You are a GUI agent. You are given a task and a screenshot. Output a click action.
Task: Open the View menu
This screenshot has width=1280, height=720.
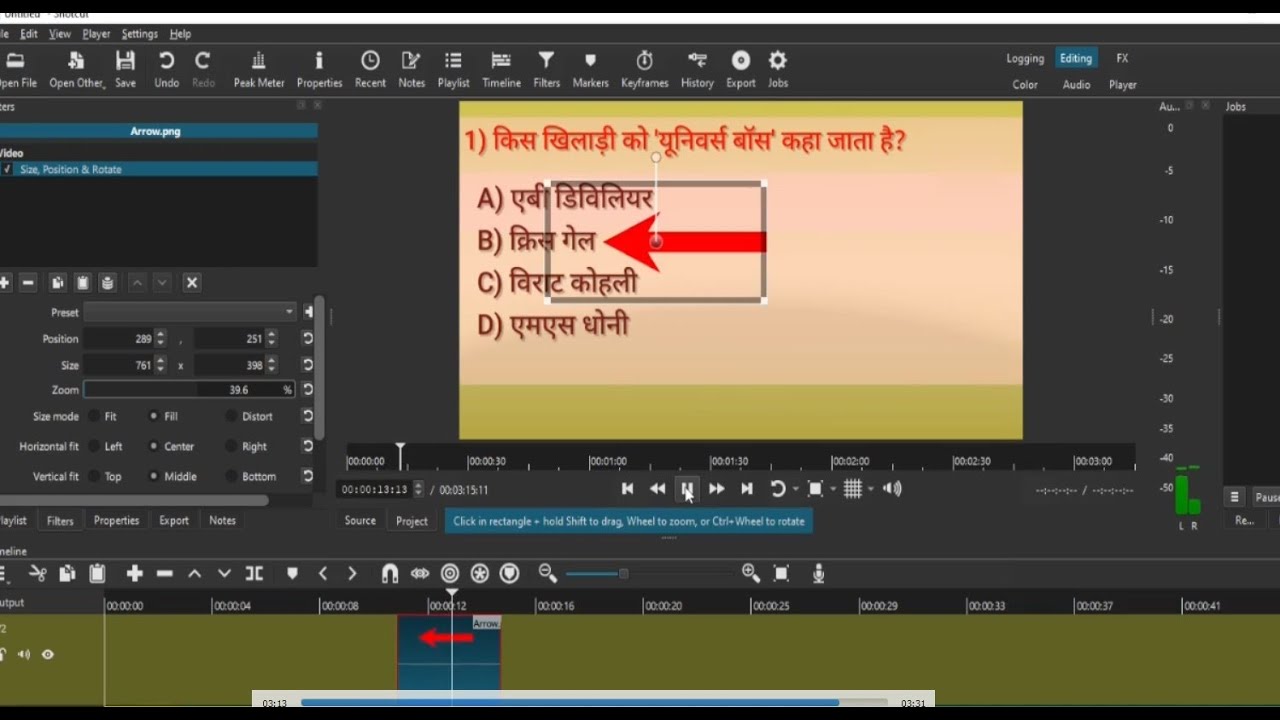pos(60,34)
